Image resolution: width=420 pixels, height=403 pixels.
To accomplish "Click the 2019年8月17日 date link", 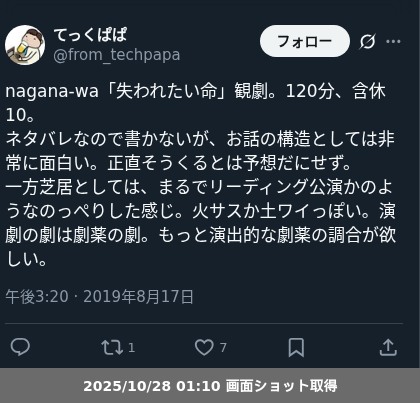I will 138,296.
